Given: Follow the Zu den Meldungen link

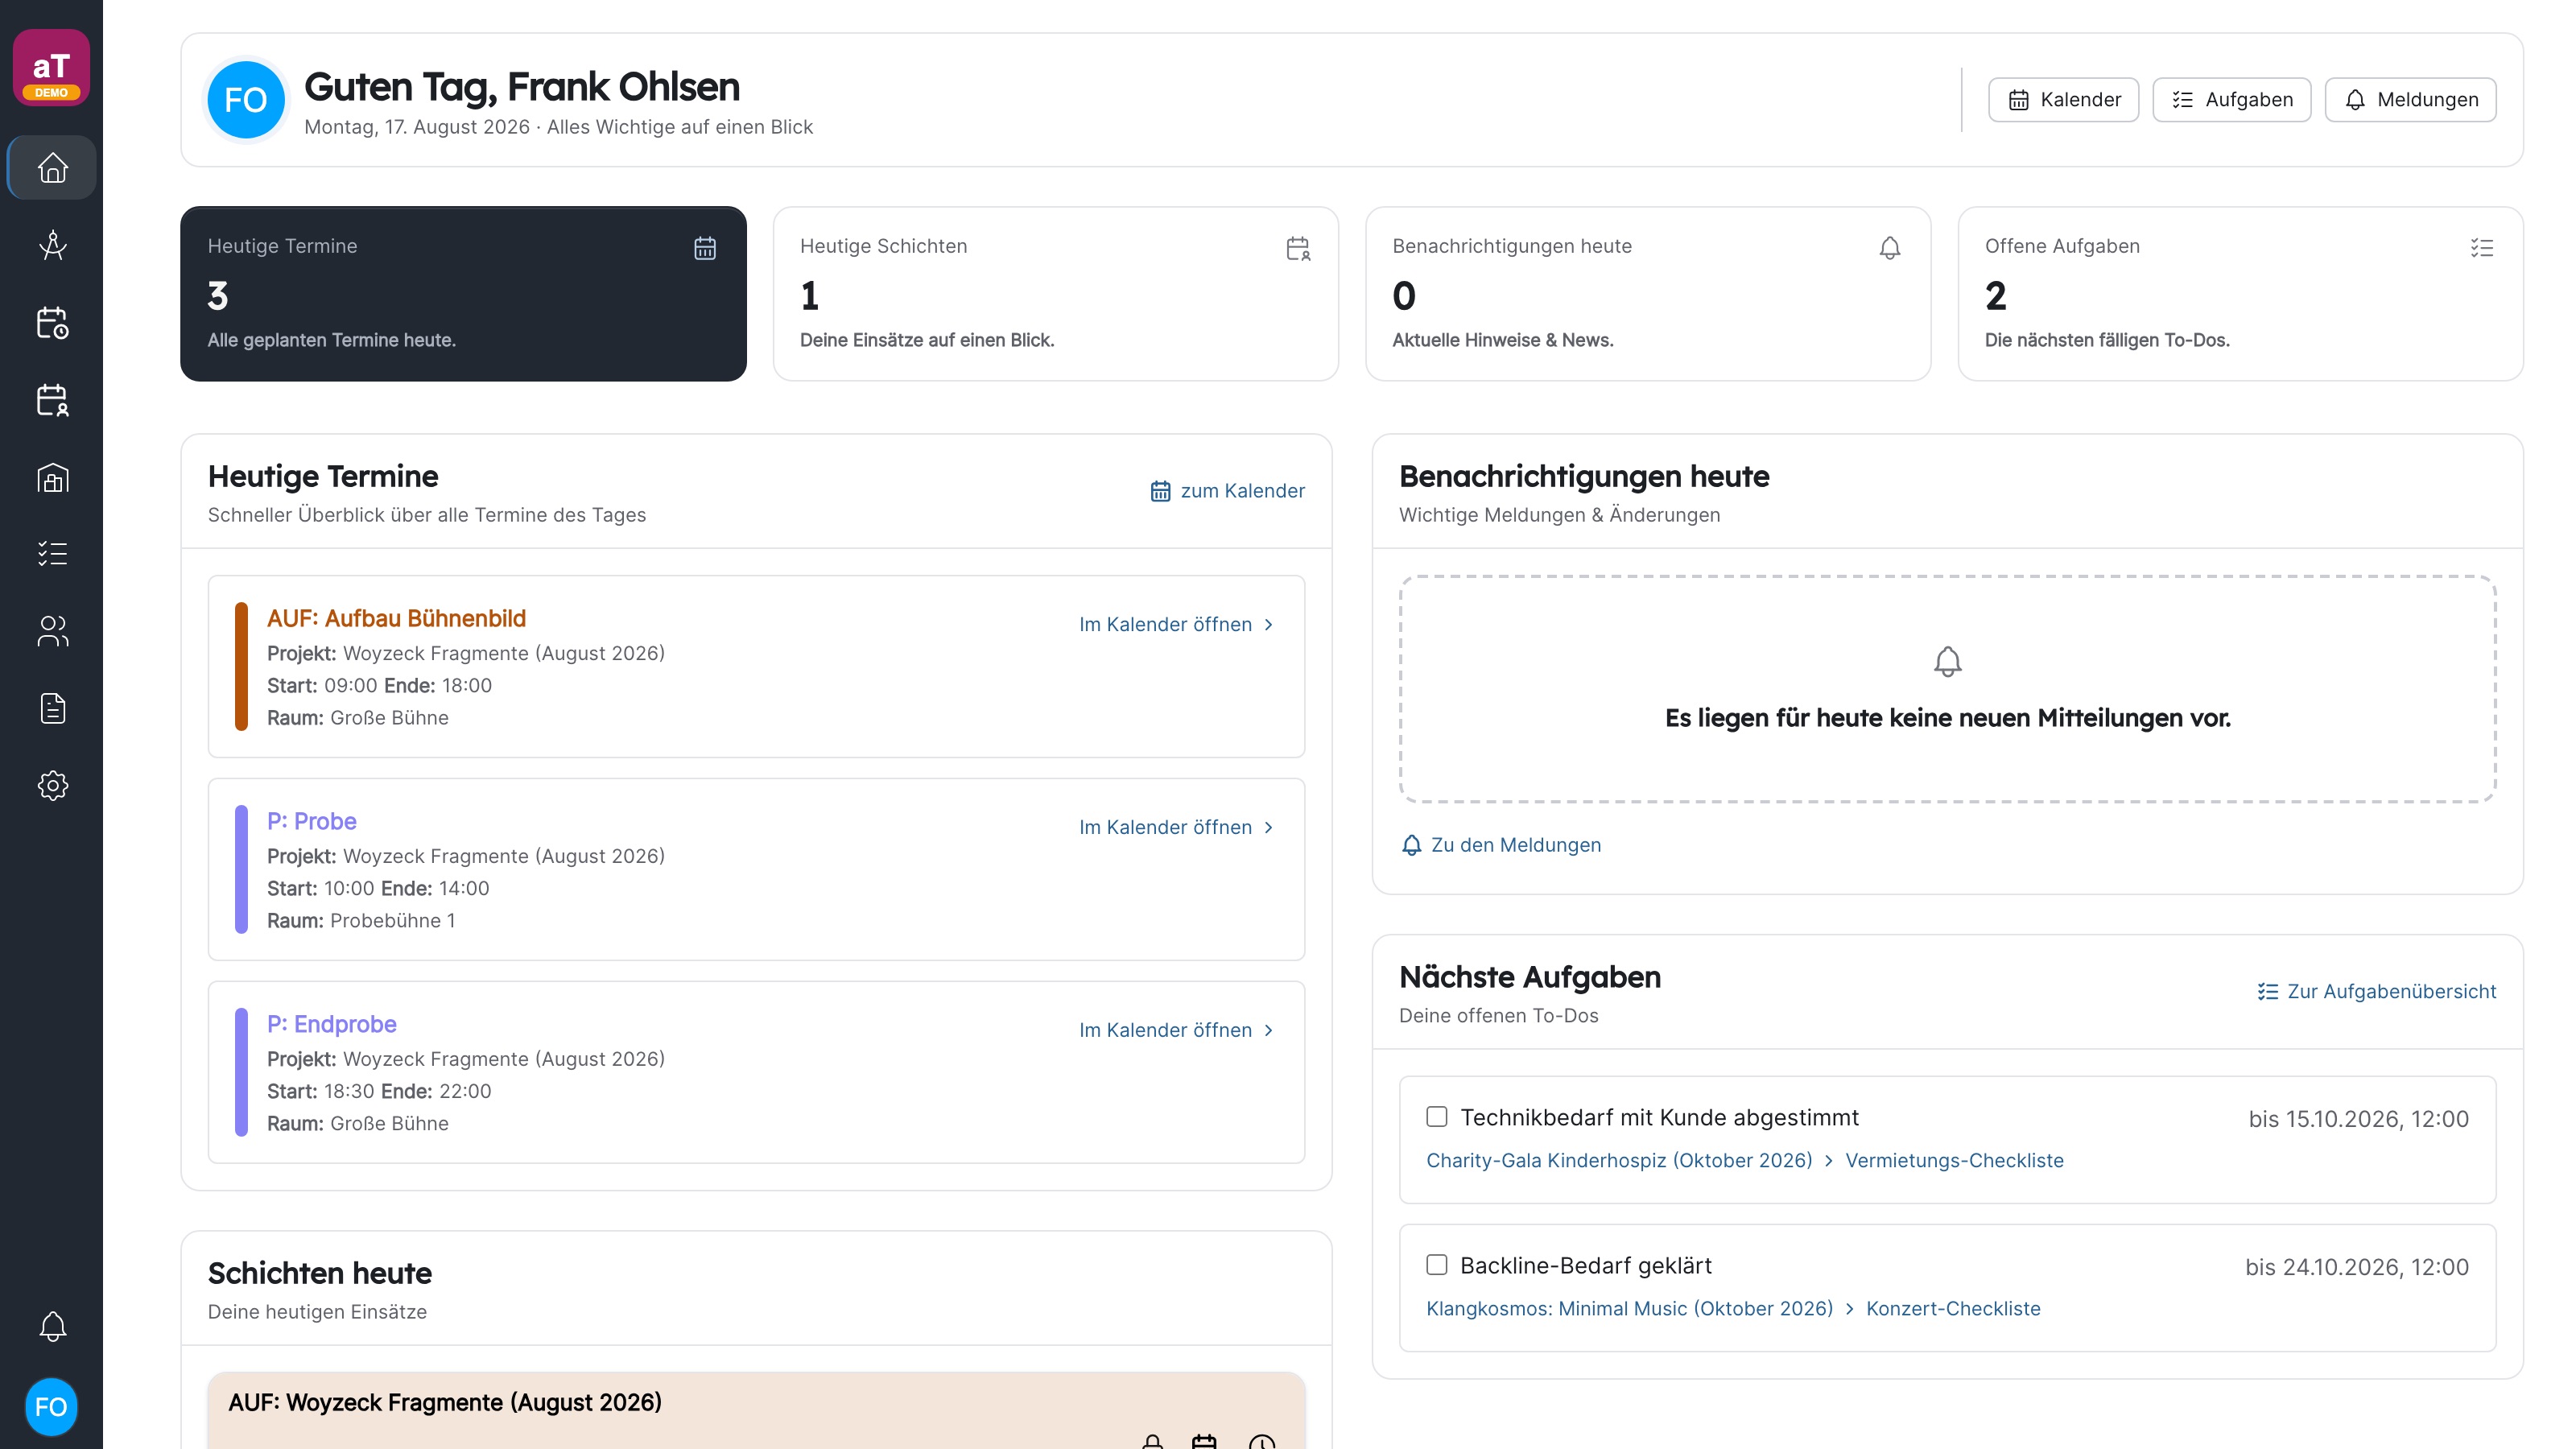Looking at the screenshot, I should pos(1501,845).
